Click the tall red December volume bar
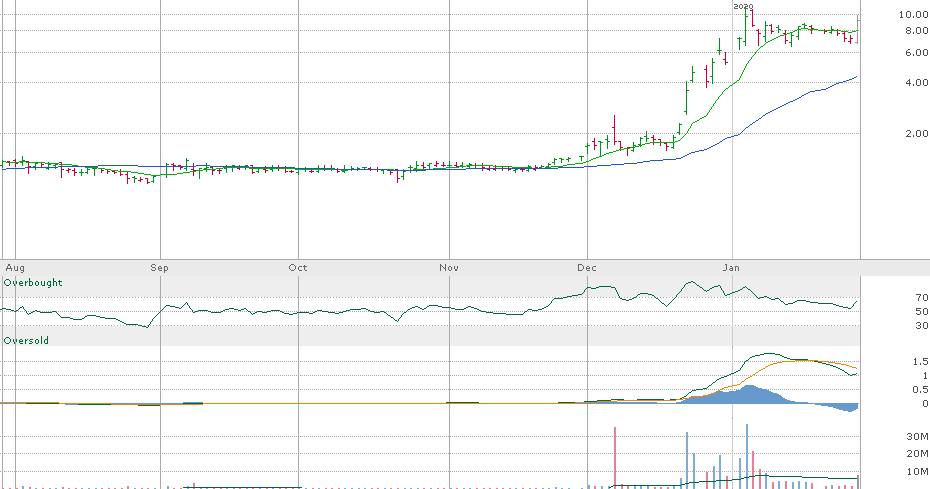 [x=615, y=458]
